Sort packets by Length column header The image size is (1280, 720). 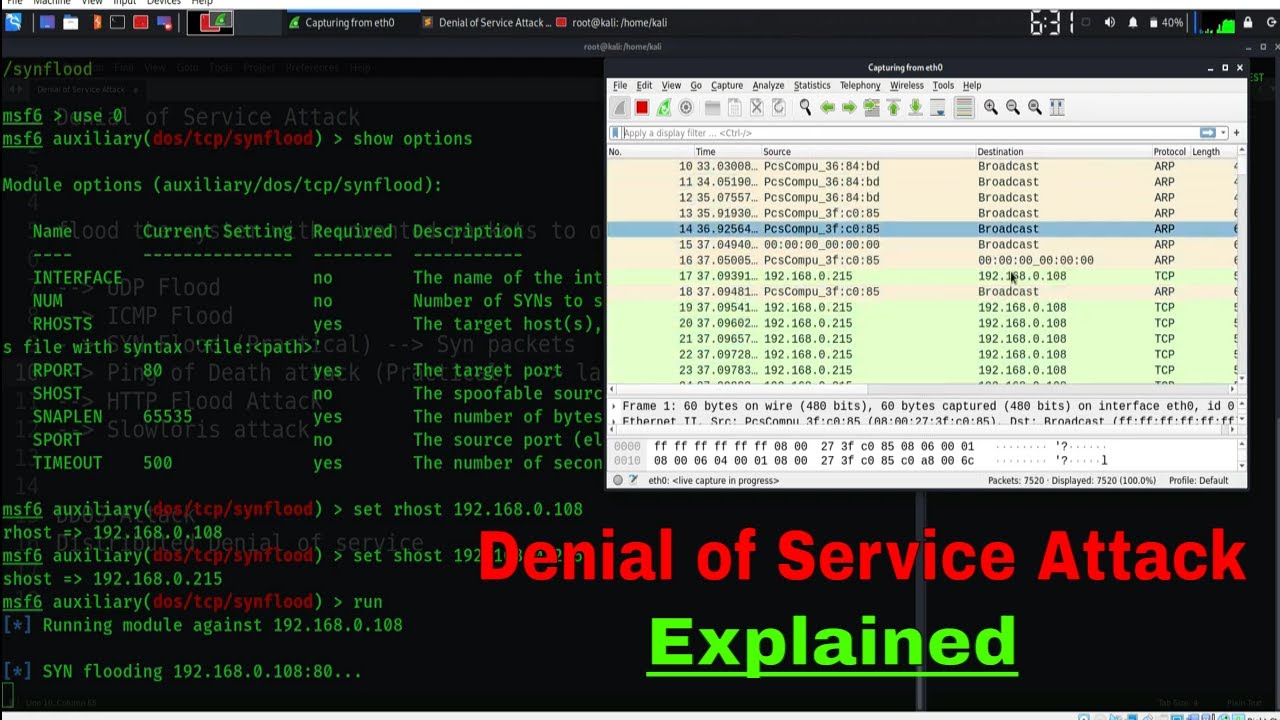[1211, 152]
